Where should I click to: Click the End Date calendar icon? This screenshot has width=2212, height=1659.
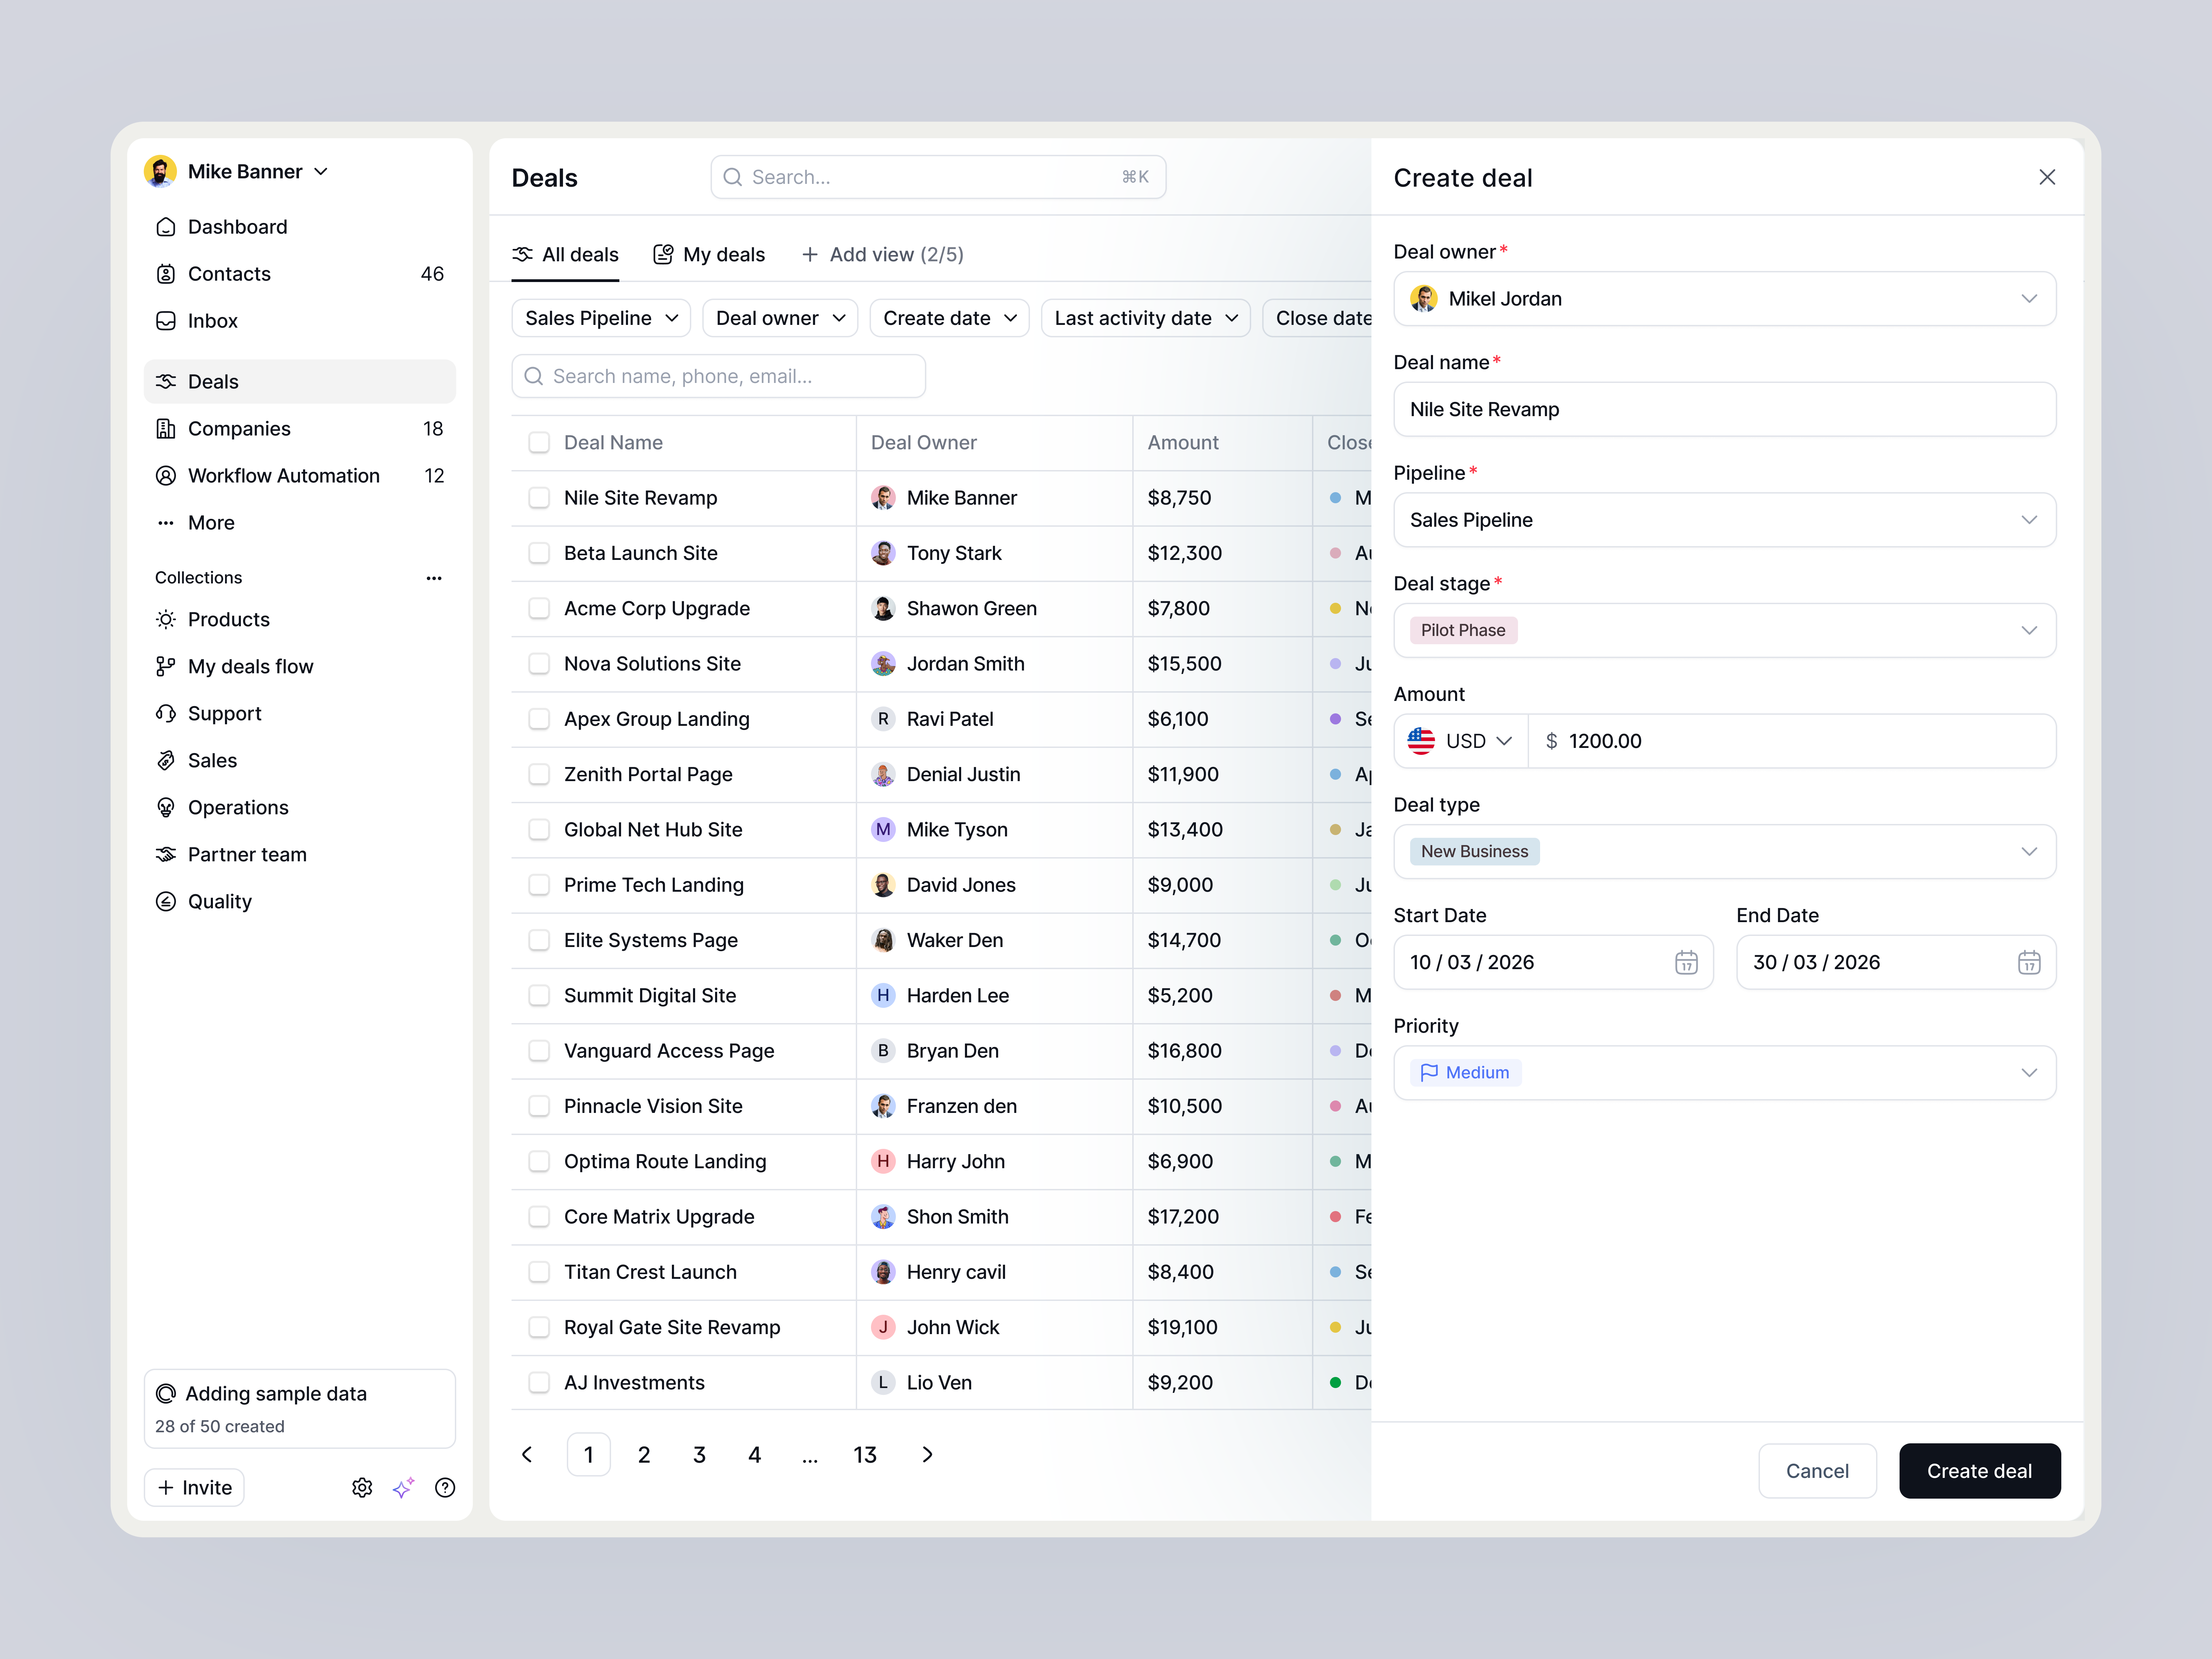2029,963
